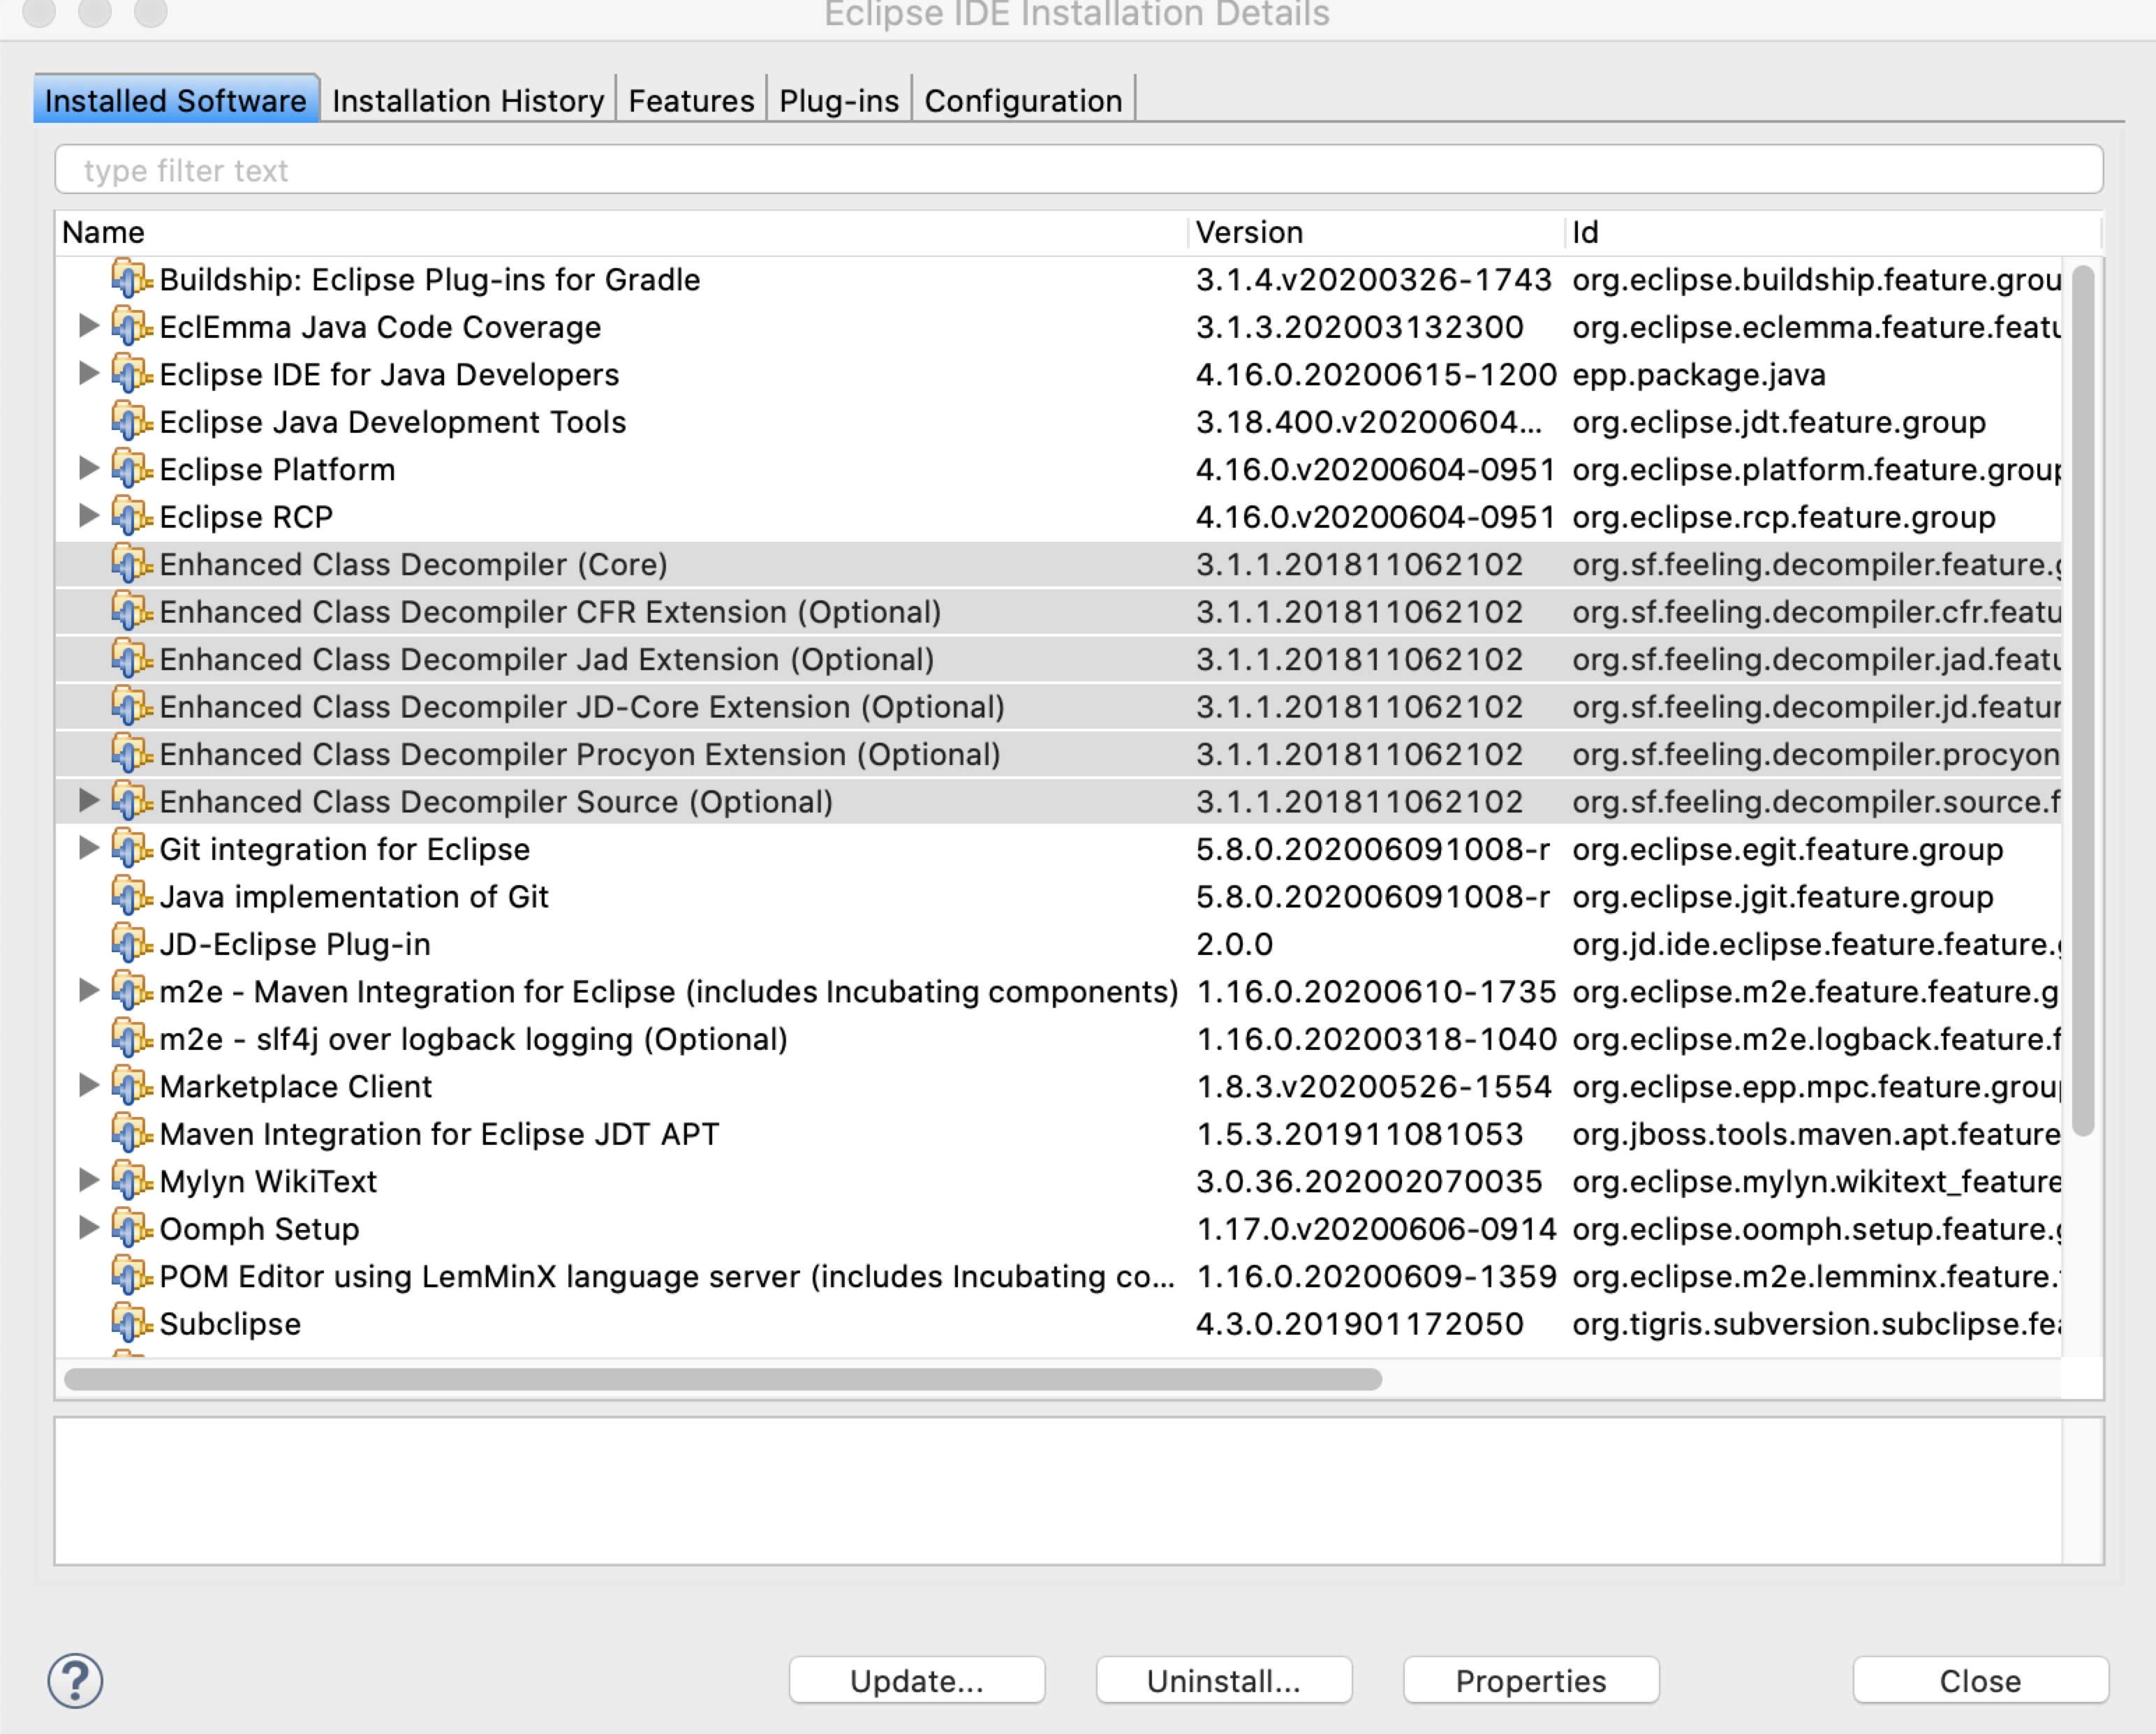The width and height of the screenshot is (2156, 1734).
Task: Click the Decompiler CFR Extension icon
Action: (x=131, y=612)
